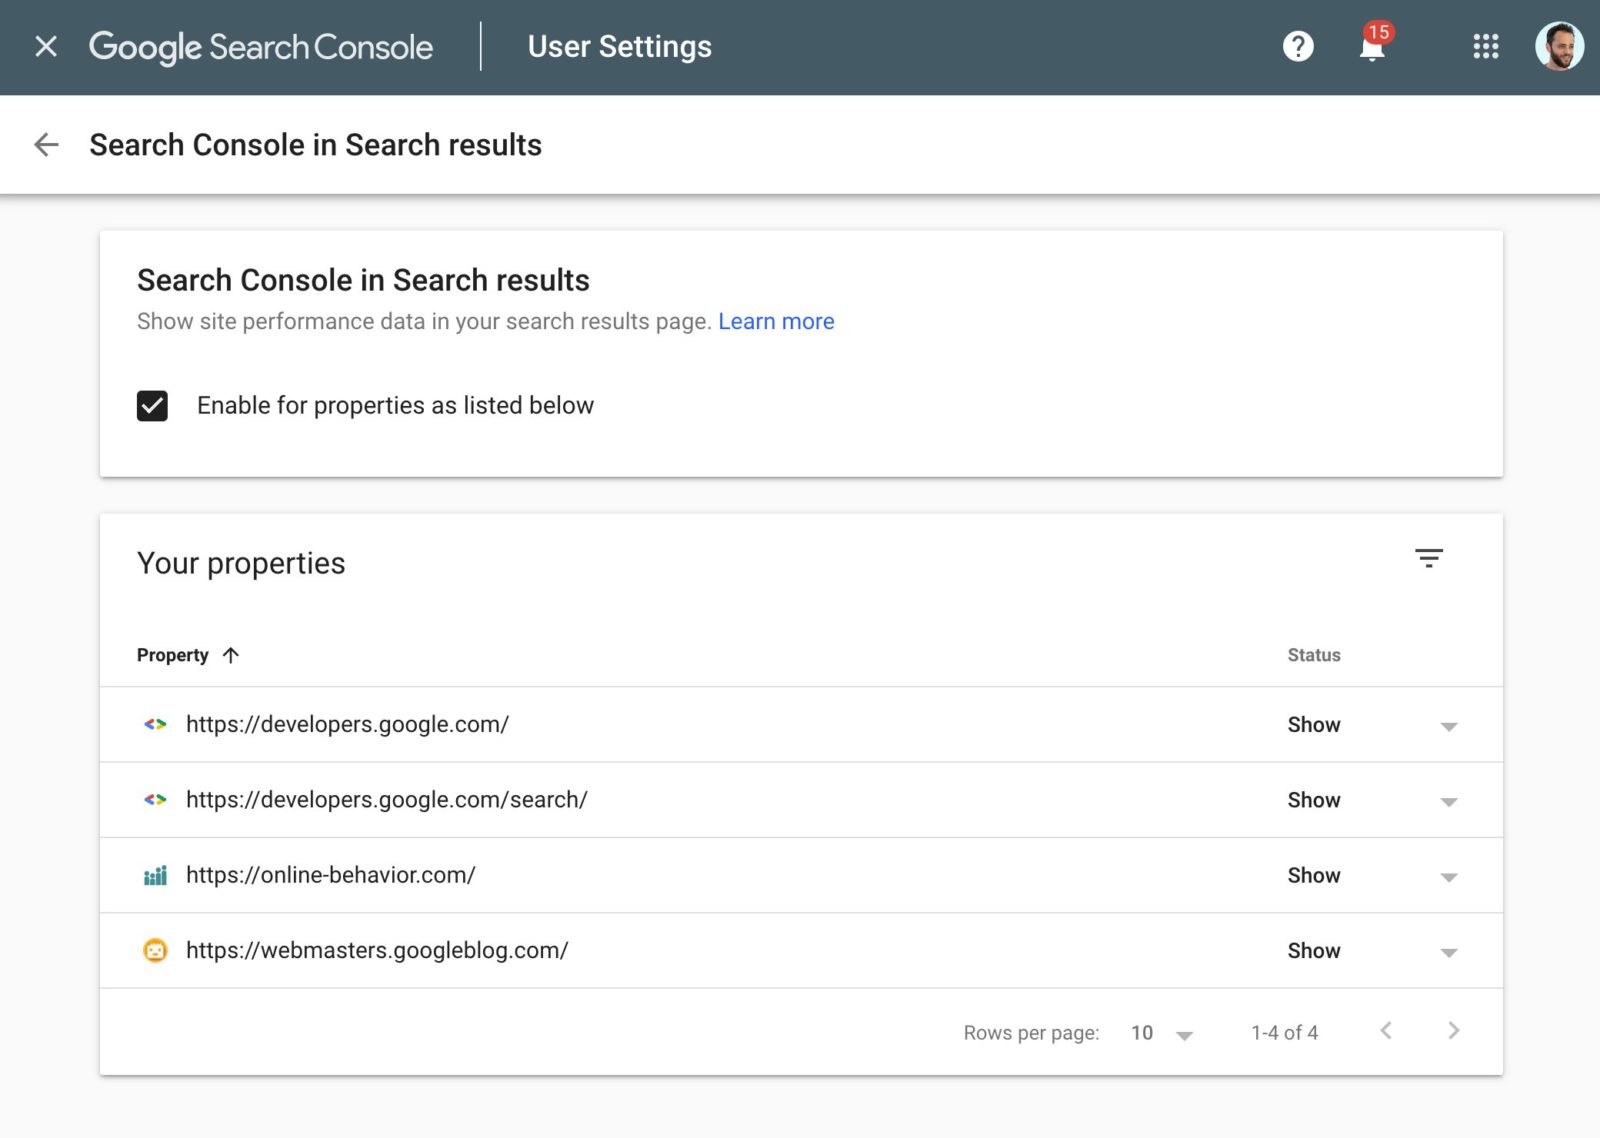This screenshot has width=1600, height=1138.
Task: Open the Status dropdown for online-behavior.com
Action: [x=1448, y=877]
